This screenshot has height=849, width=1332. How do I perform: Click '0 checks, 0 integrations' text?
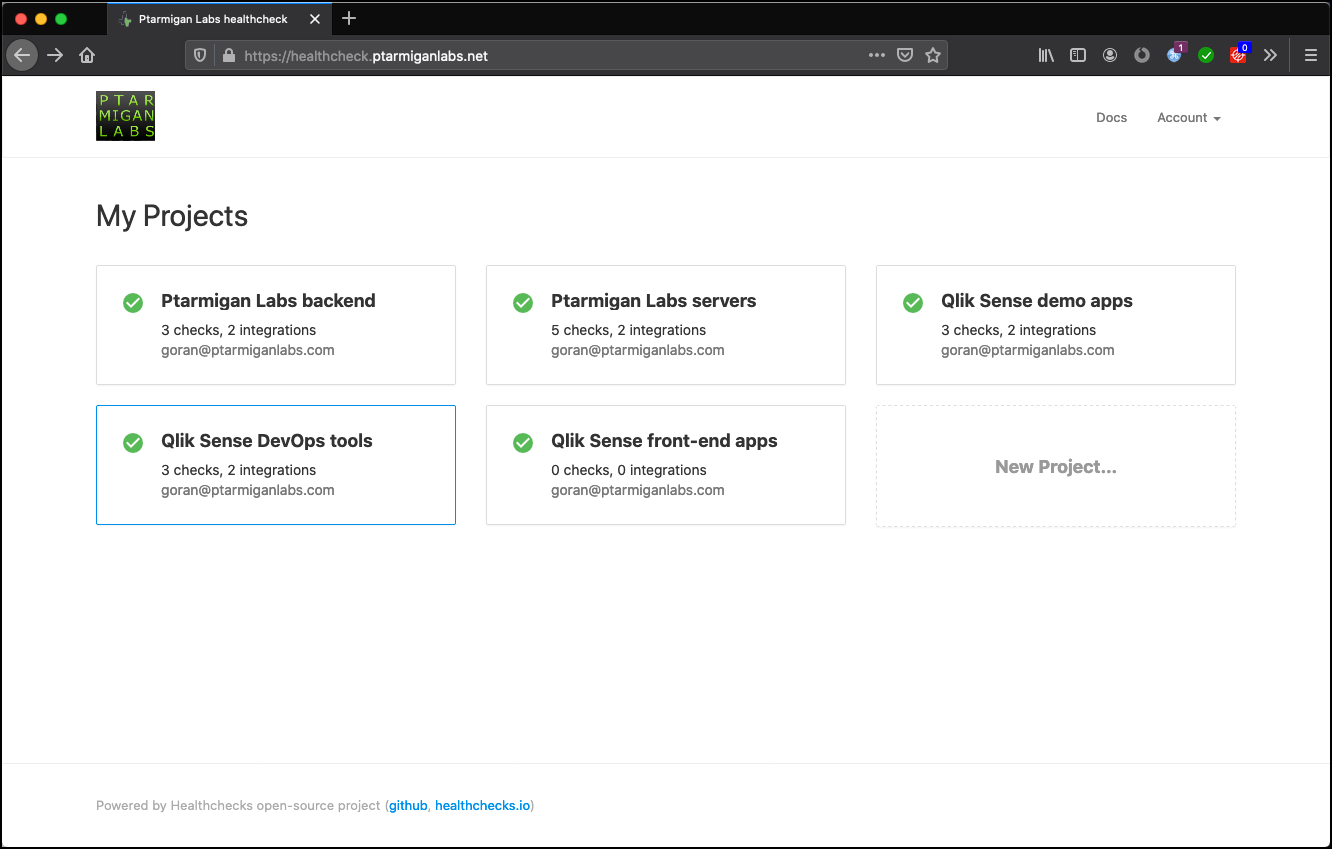[628, 470]
